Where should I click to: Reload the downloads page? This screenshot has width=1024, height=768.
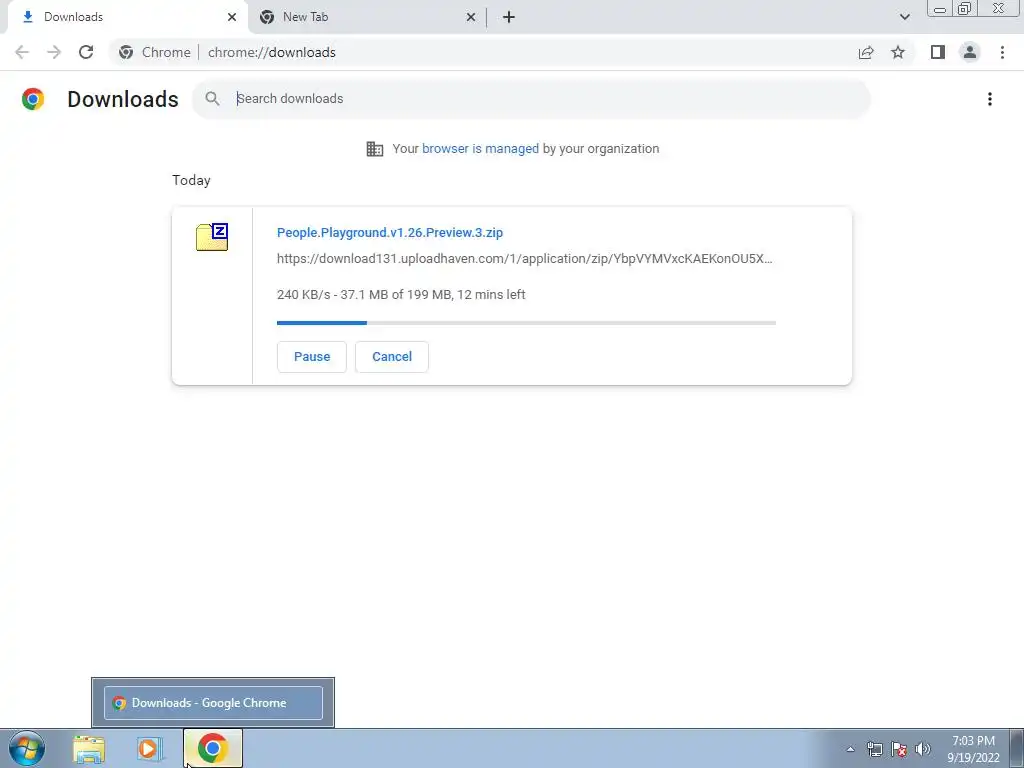pyautogui.click(x=86, y=52)
